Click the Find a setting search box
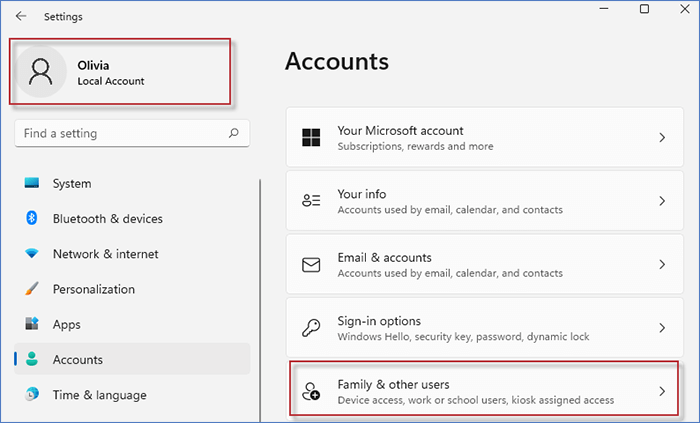Screen dimensions: 700x423 [120, 133]
